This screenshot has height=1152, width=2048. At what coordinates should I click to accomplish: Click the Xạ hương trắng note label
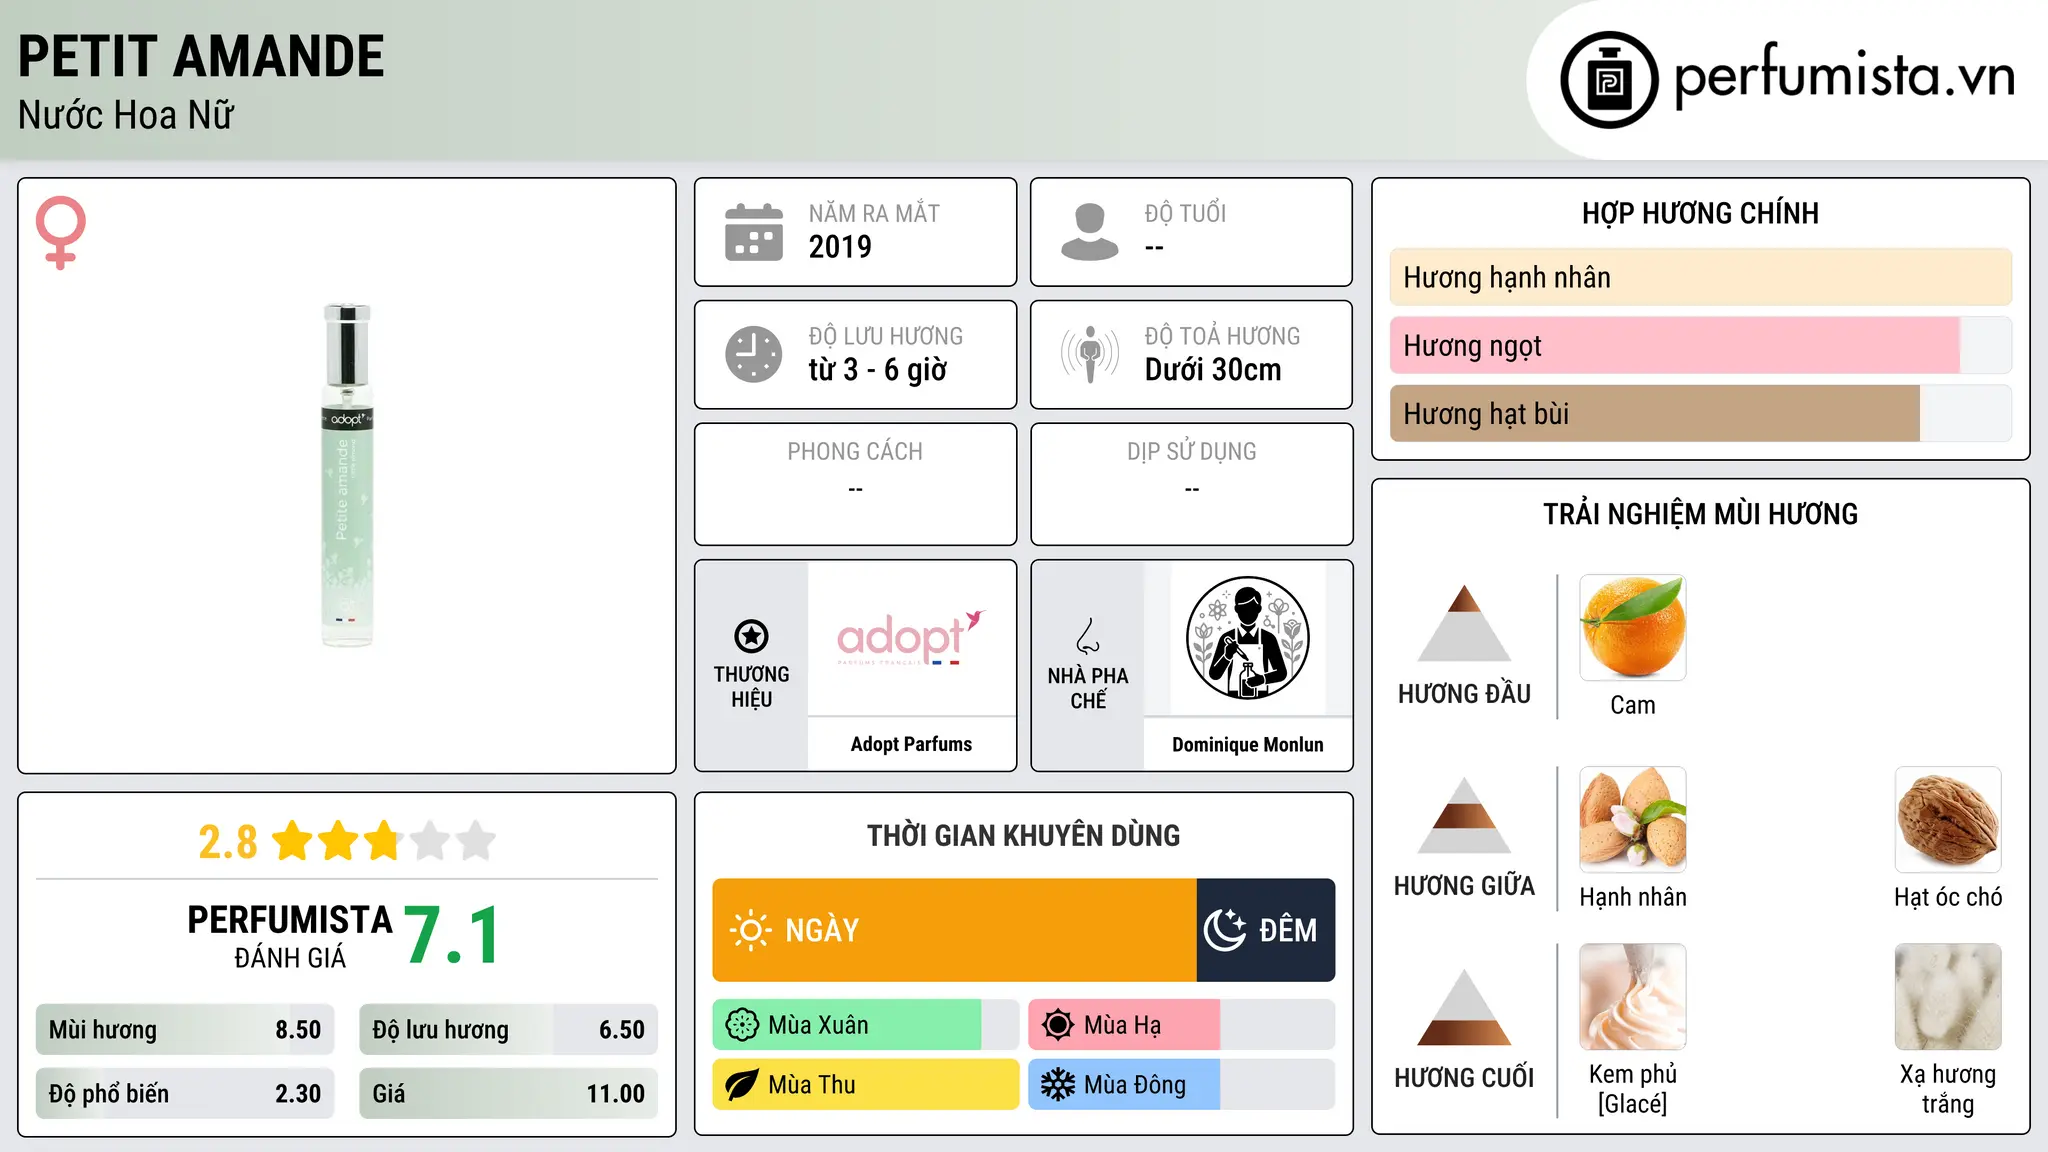click(x=1948, y=1089)
